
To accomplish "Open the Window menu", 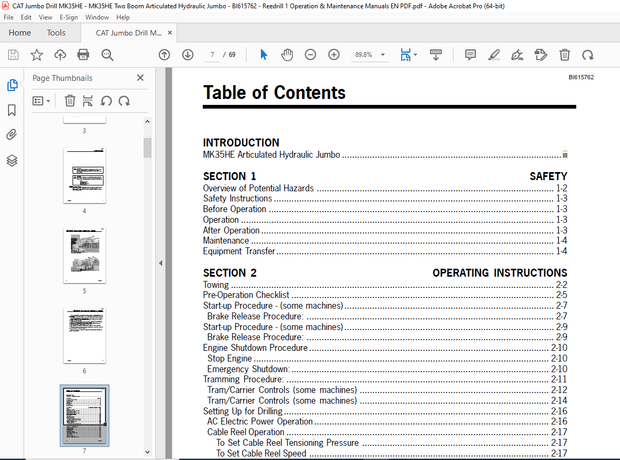I will click(x=97, y=17).
